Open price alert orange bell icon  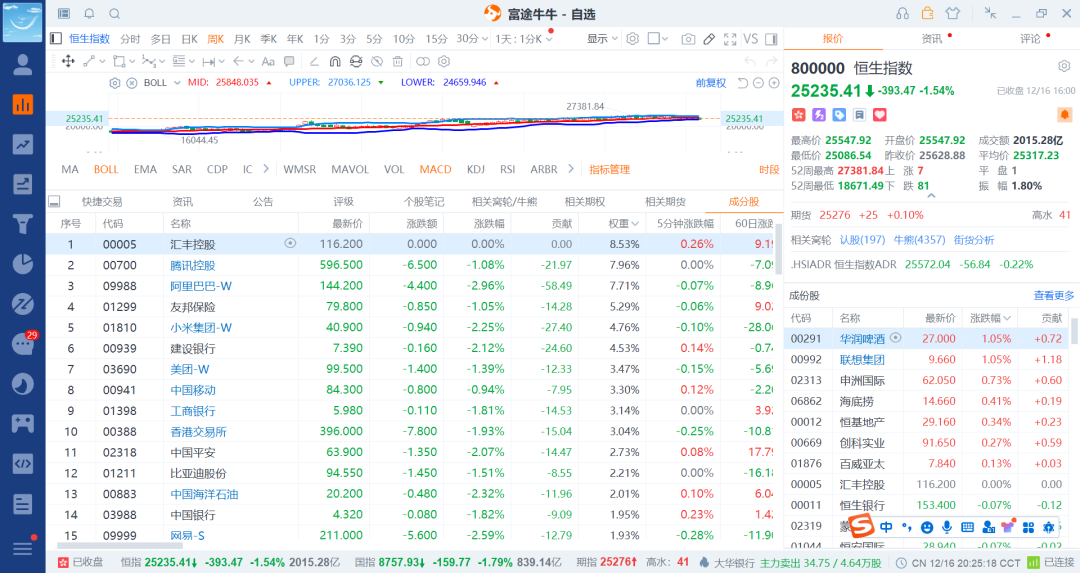tap(1064, 114)
